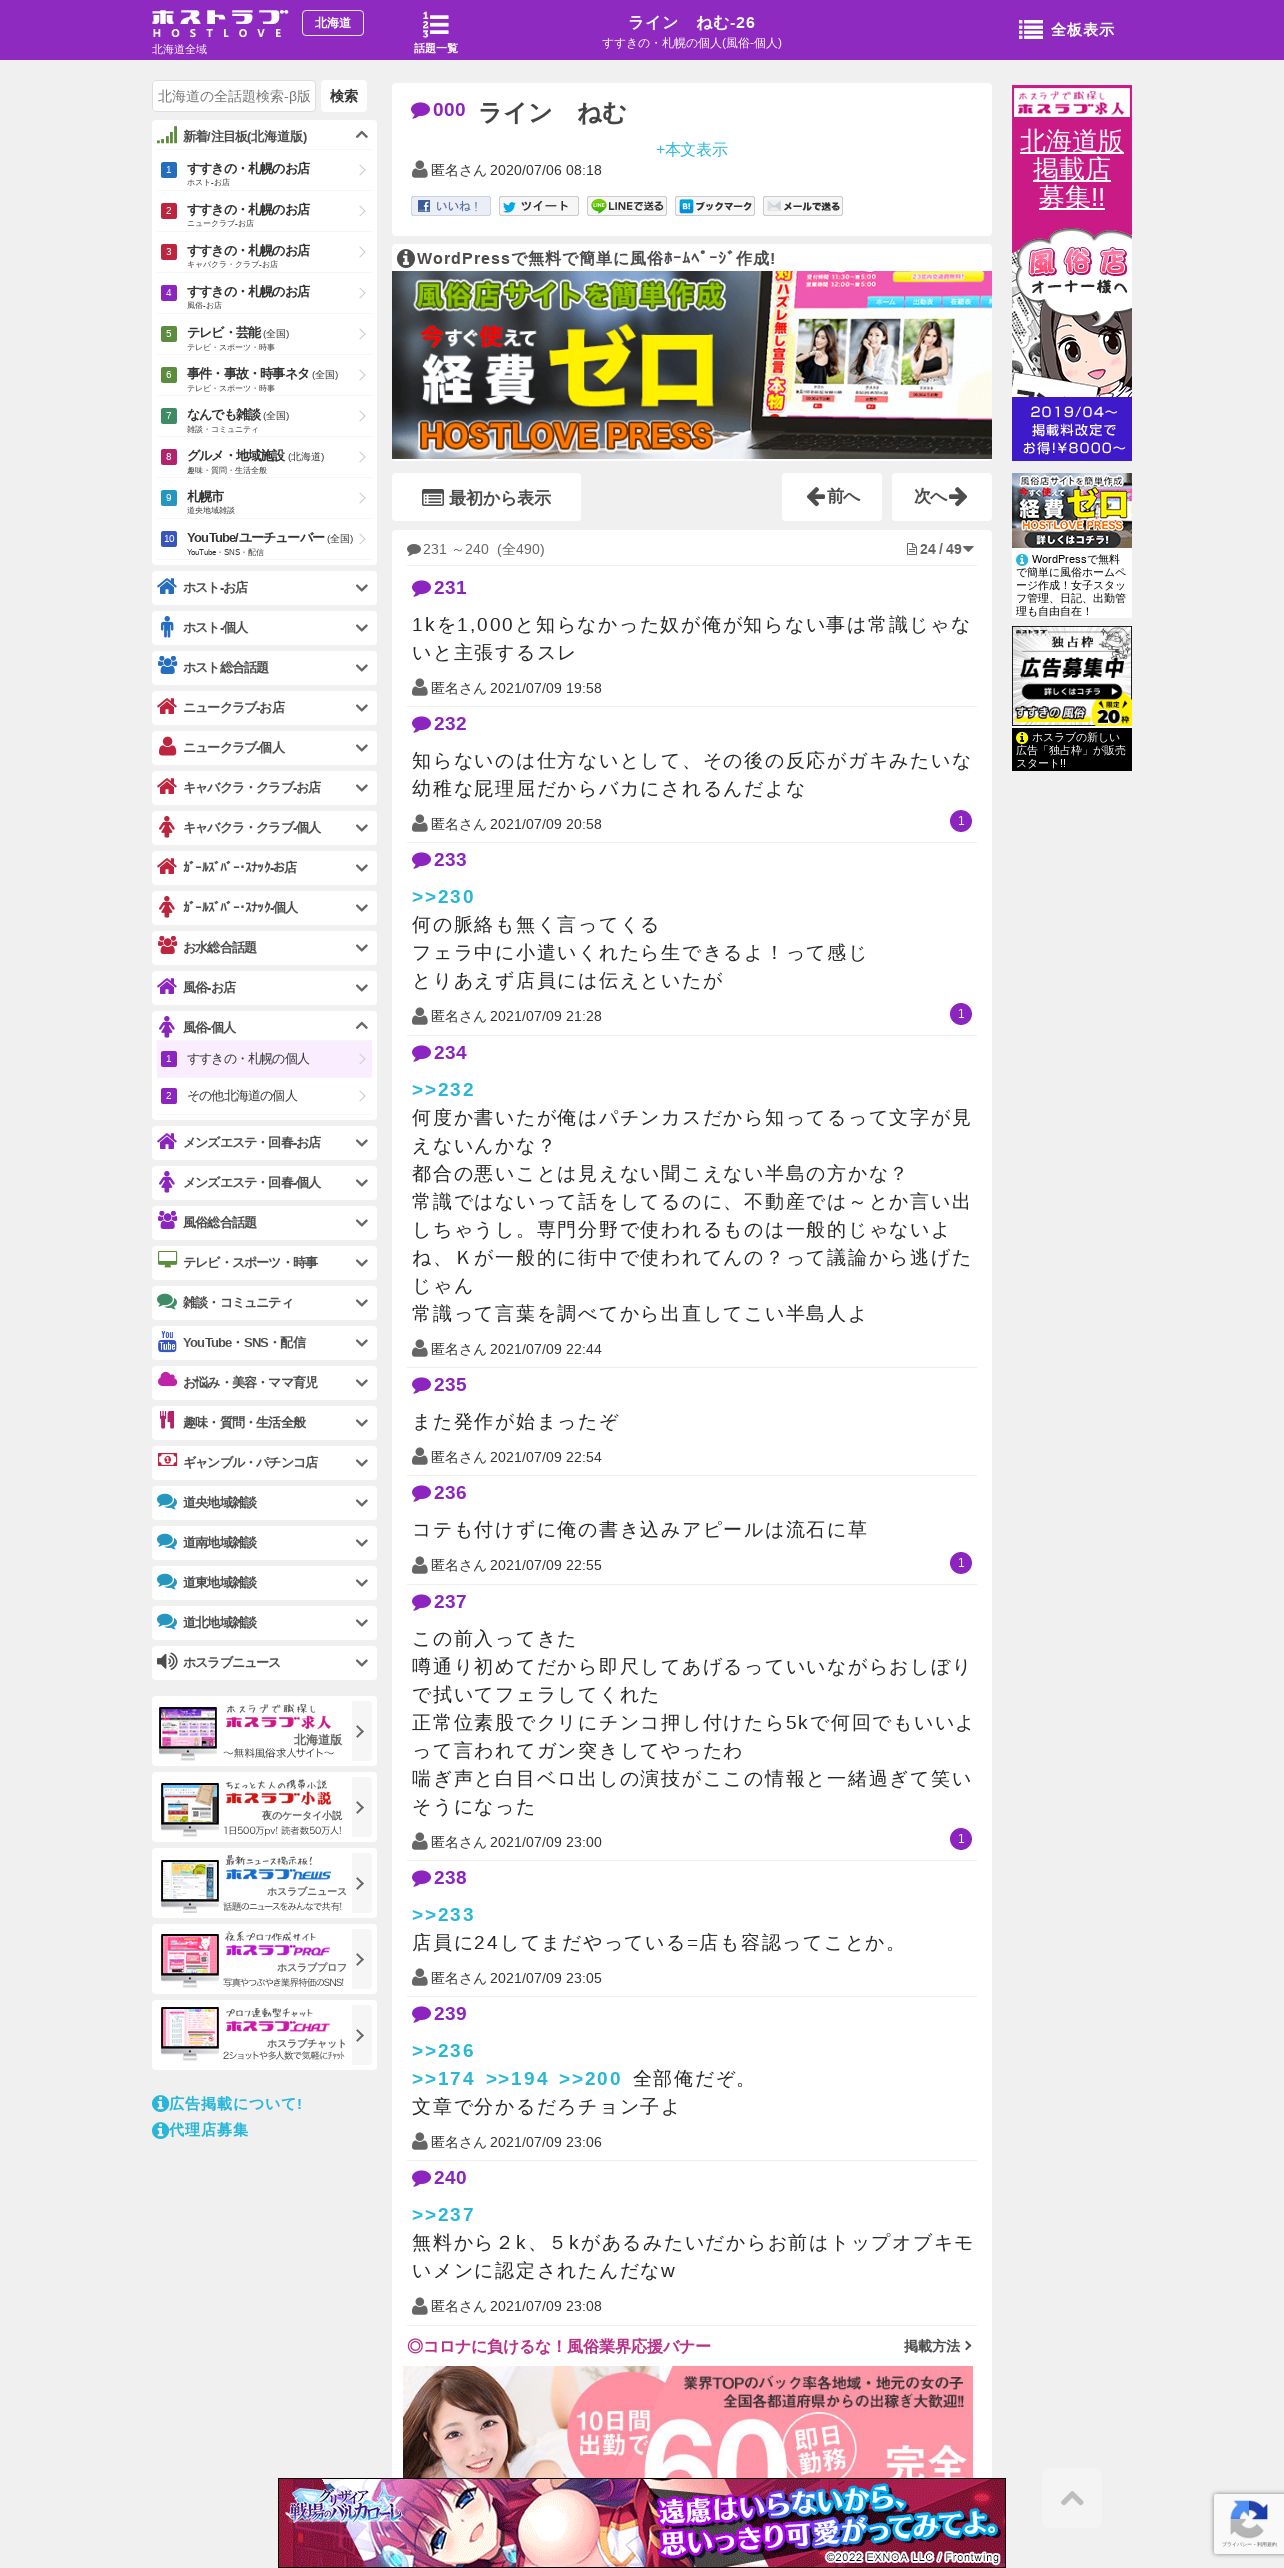Click the fork icon beside 趣味・質問・生活全般
The width and height of the screenshot is (1284, 2568).
tap(167, 1421)
